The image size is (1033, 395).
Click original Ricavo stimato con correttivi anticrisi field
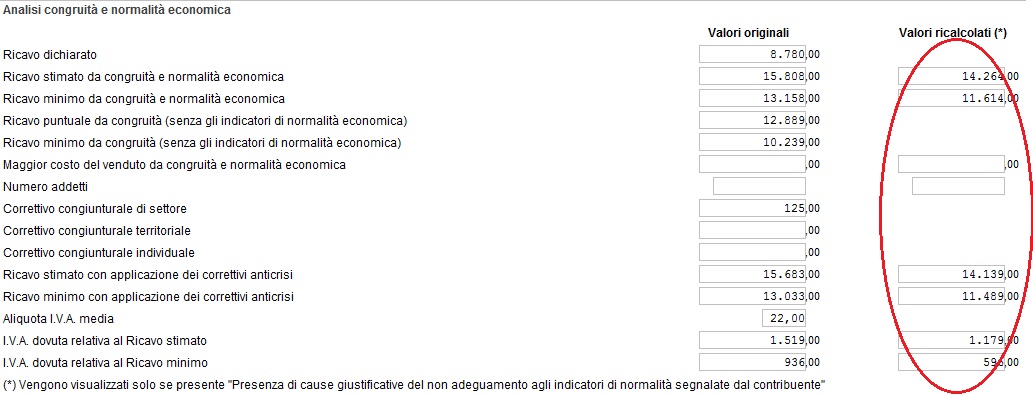pos(752,274)
